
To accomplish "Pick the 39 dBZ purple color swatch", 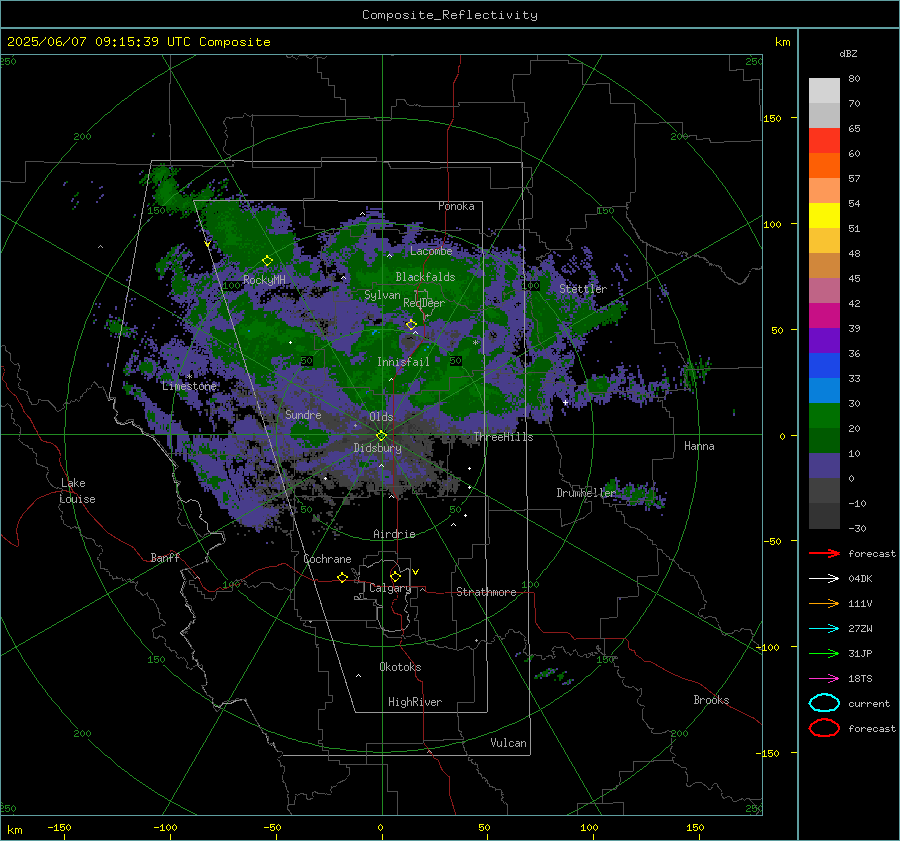I will (x=824, y=340).
